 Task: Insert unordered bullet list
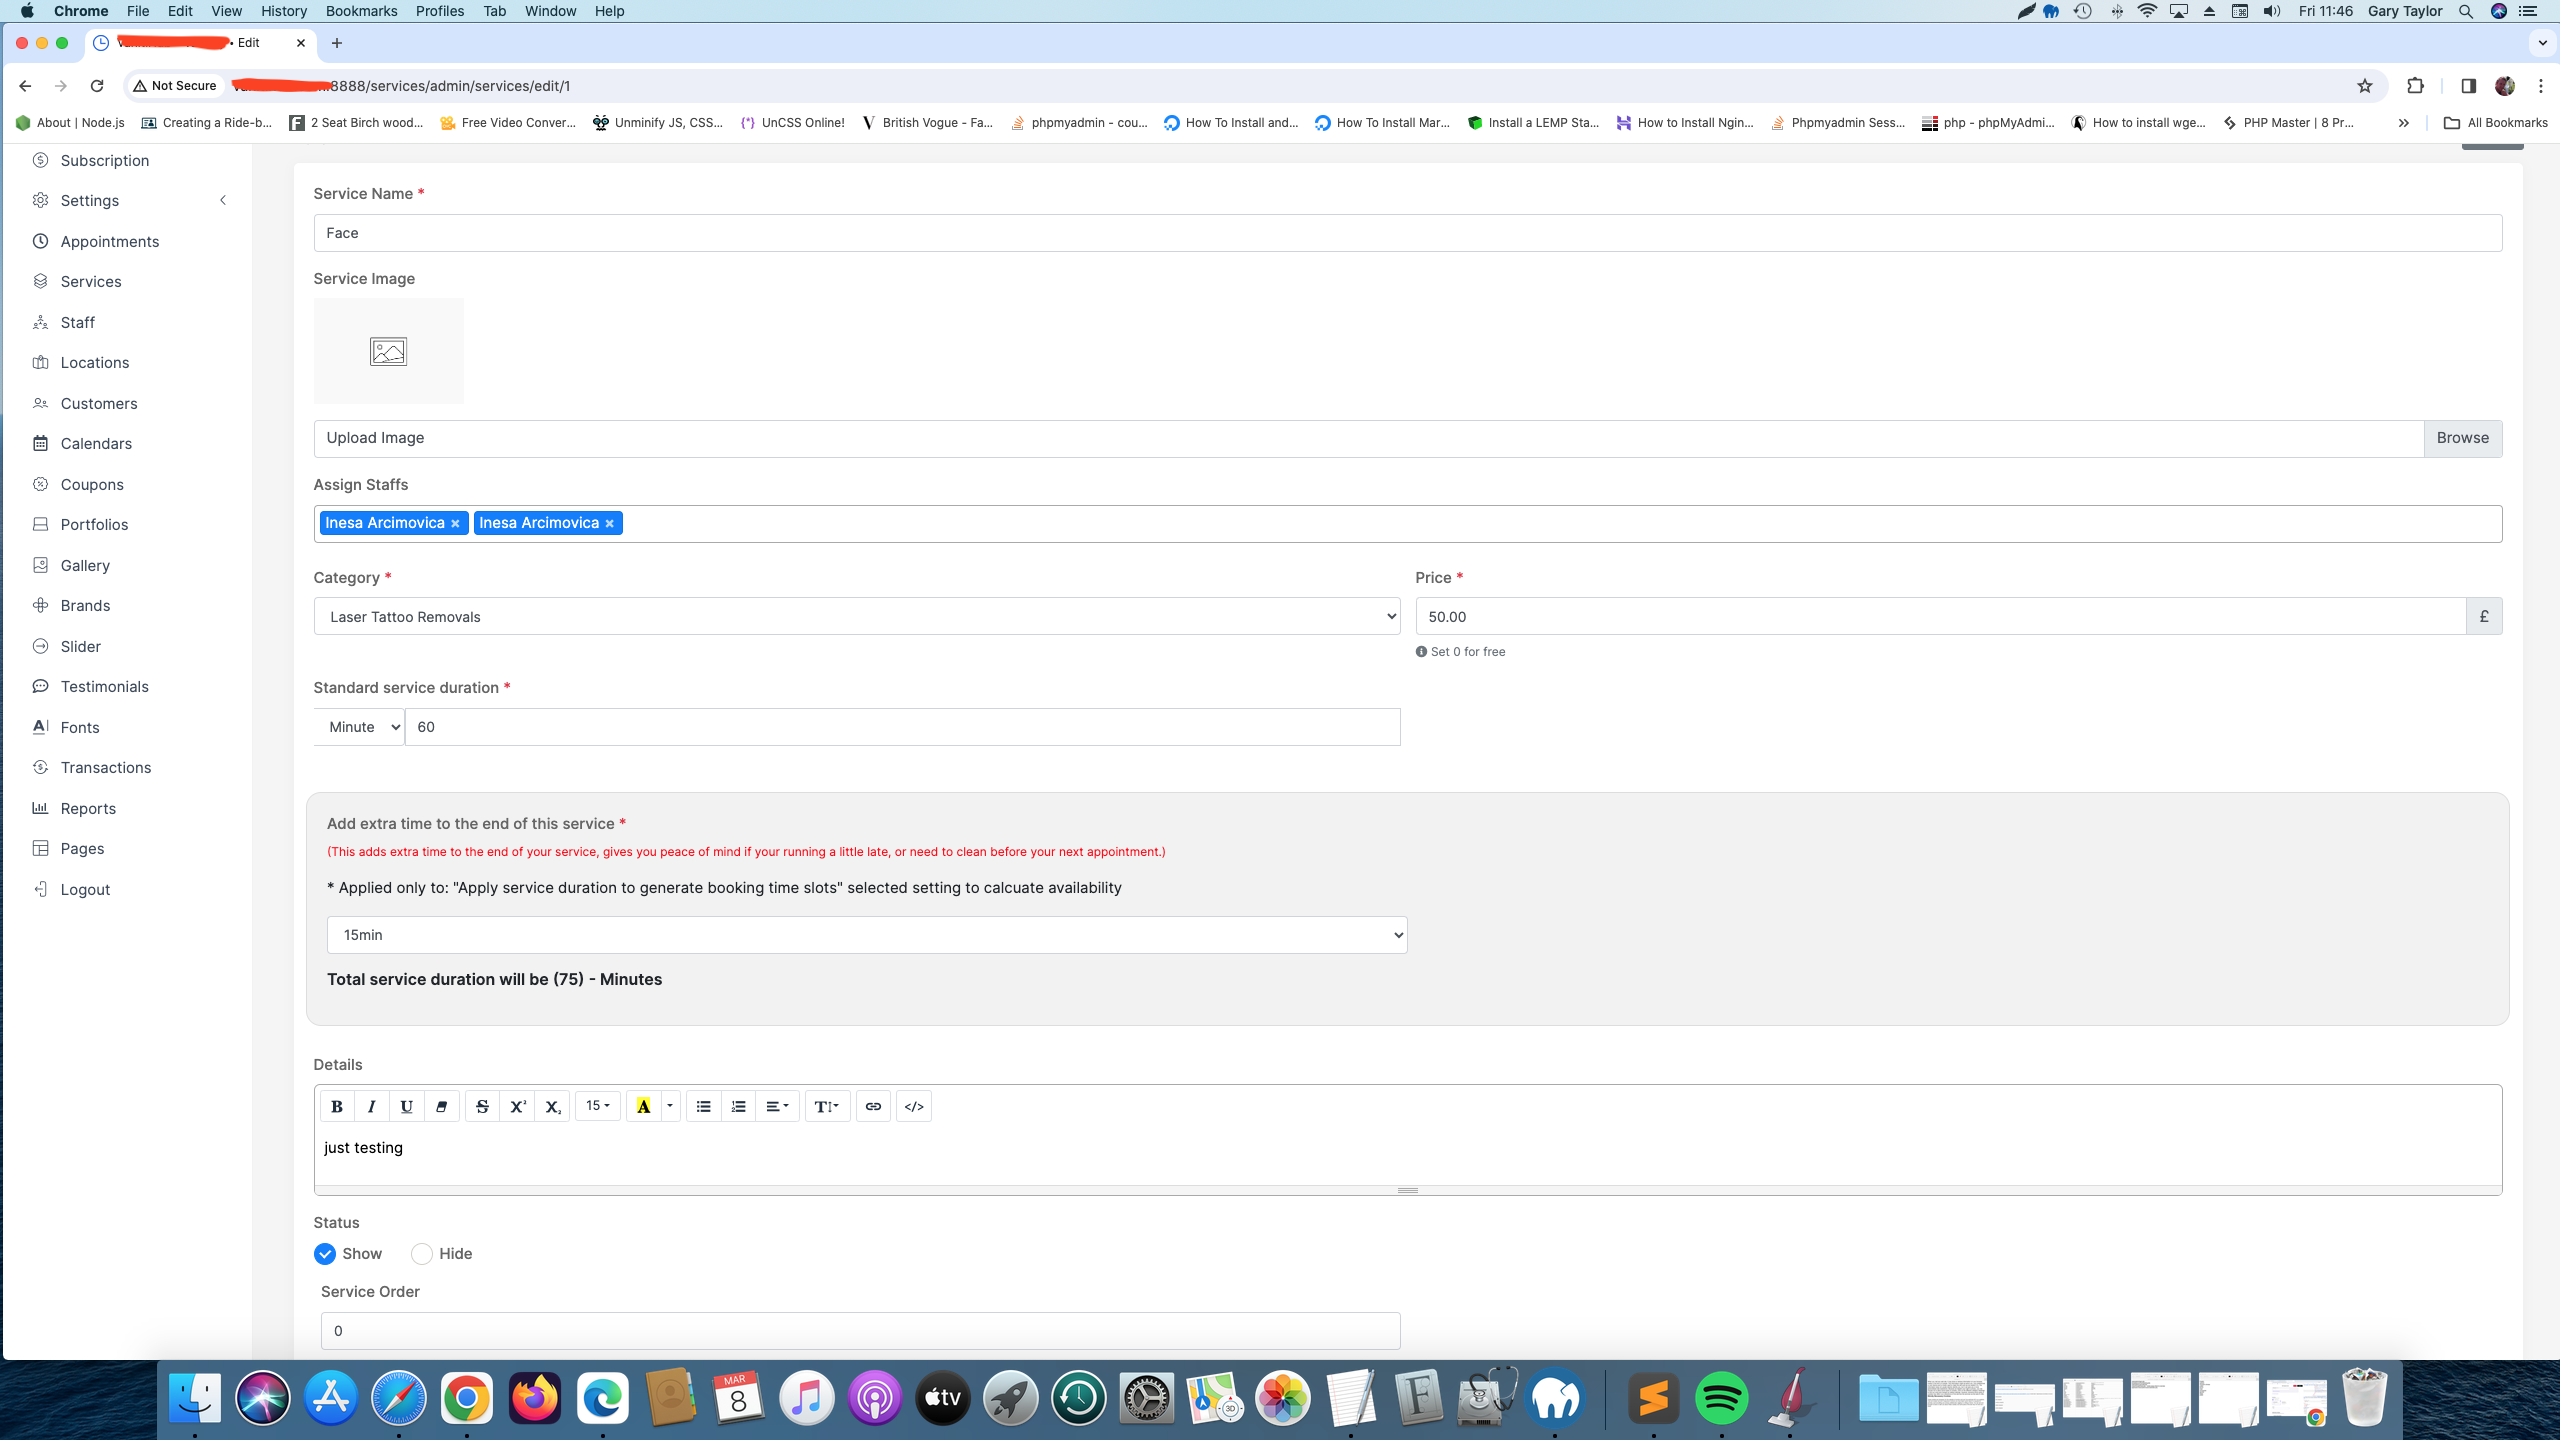click(x=703, y=1106)
